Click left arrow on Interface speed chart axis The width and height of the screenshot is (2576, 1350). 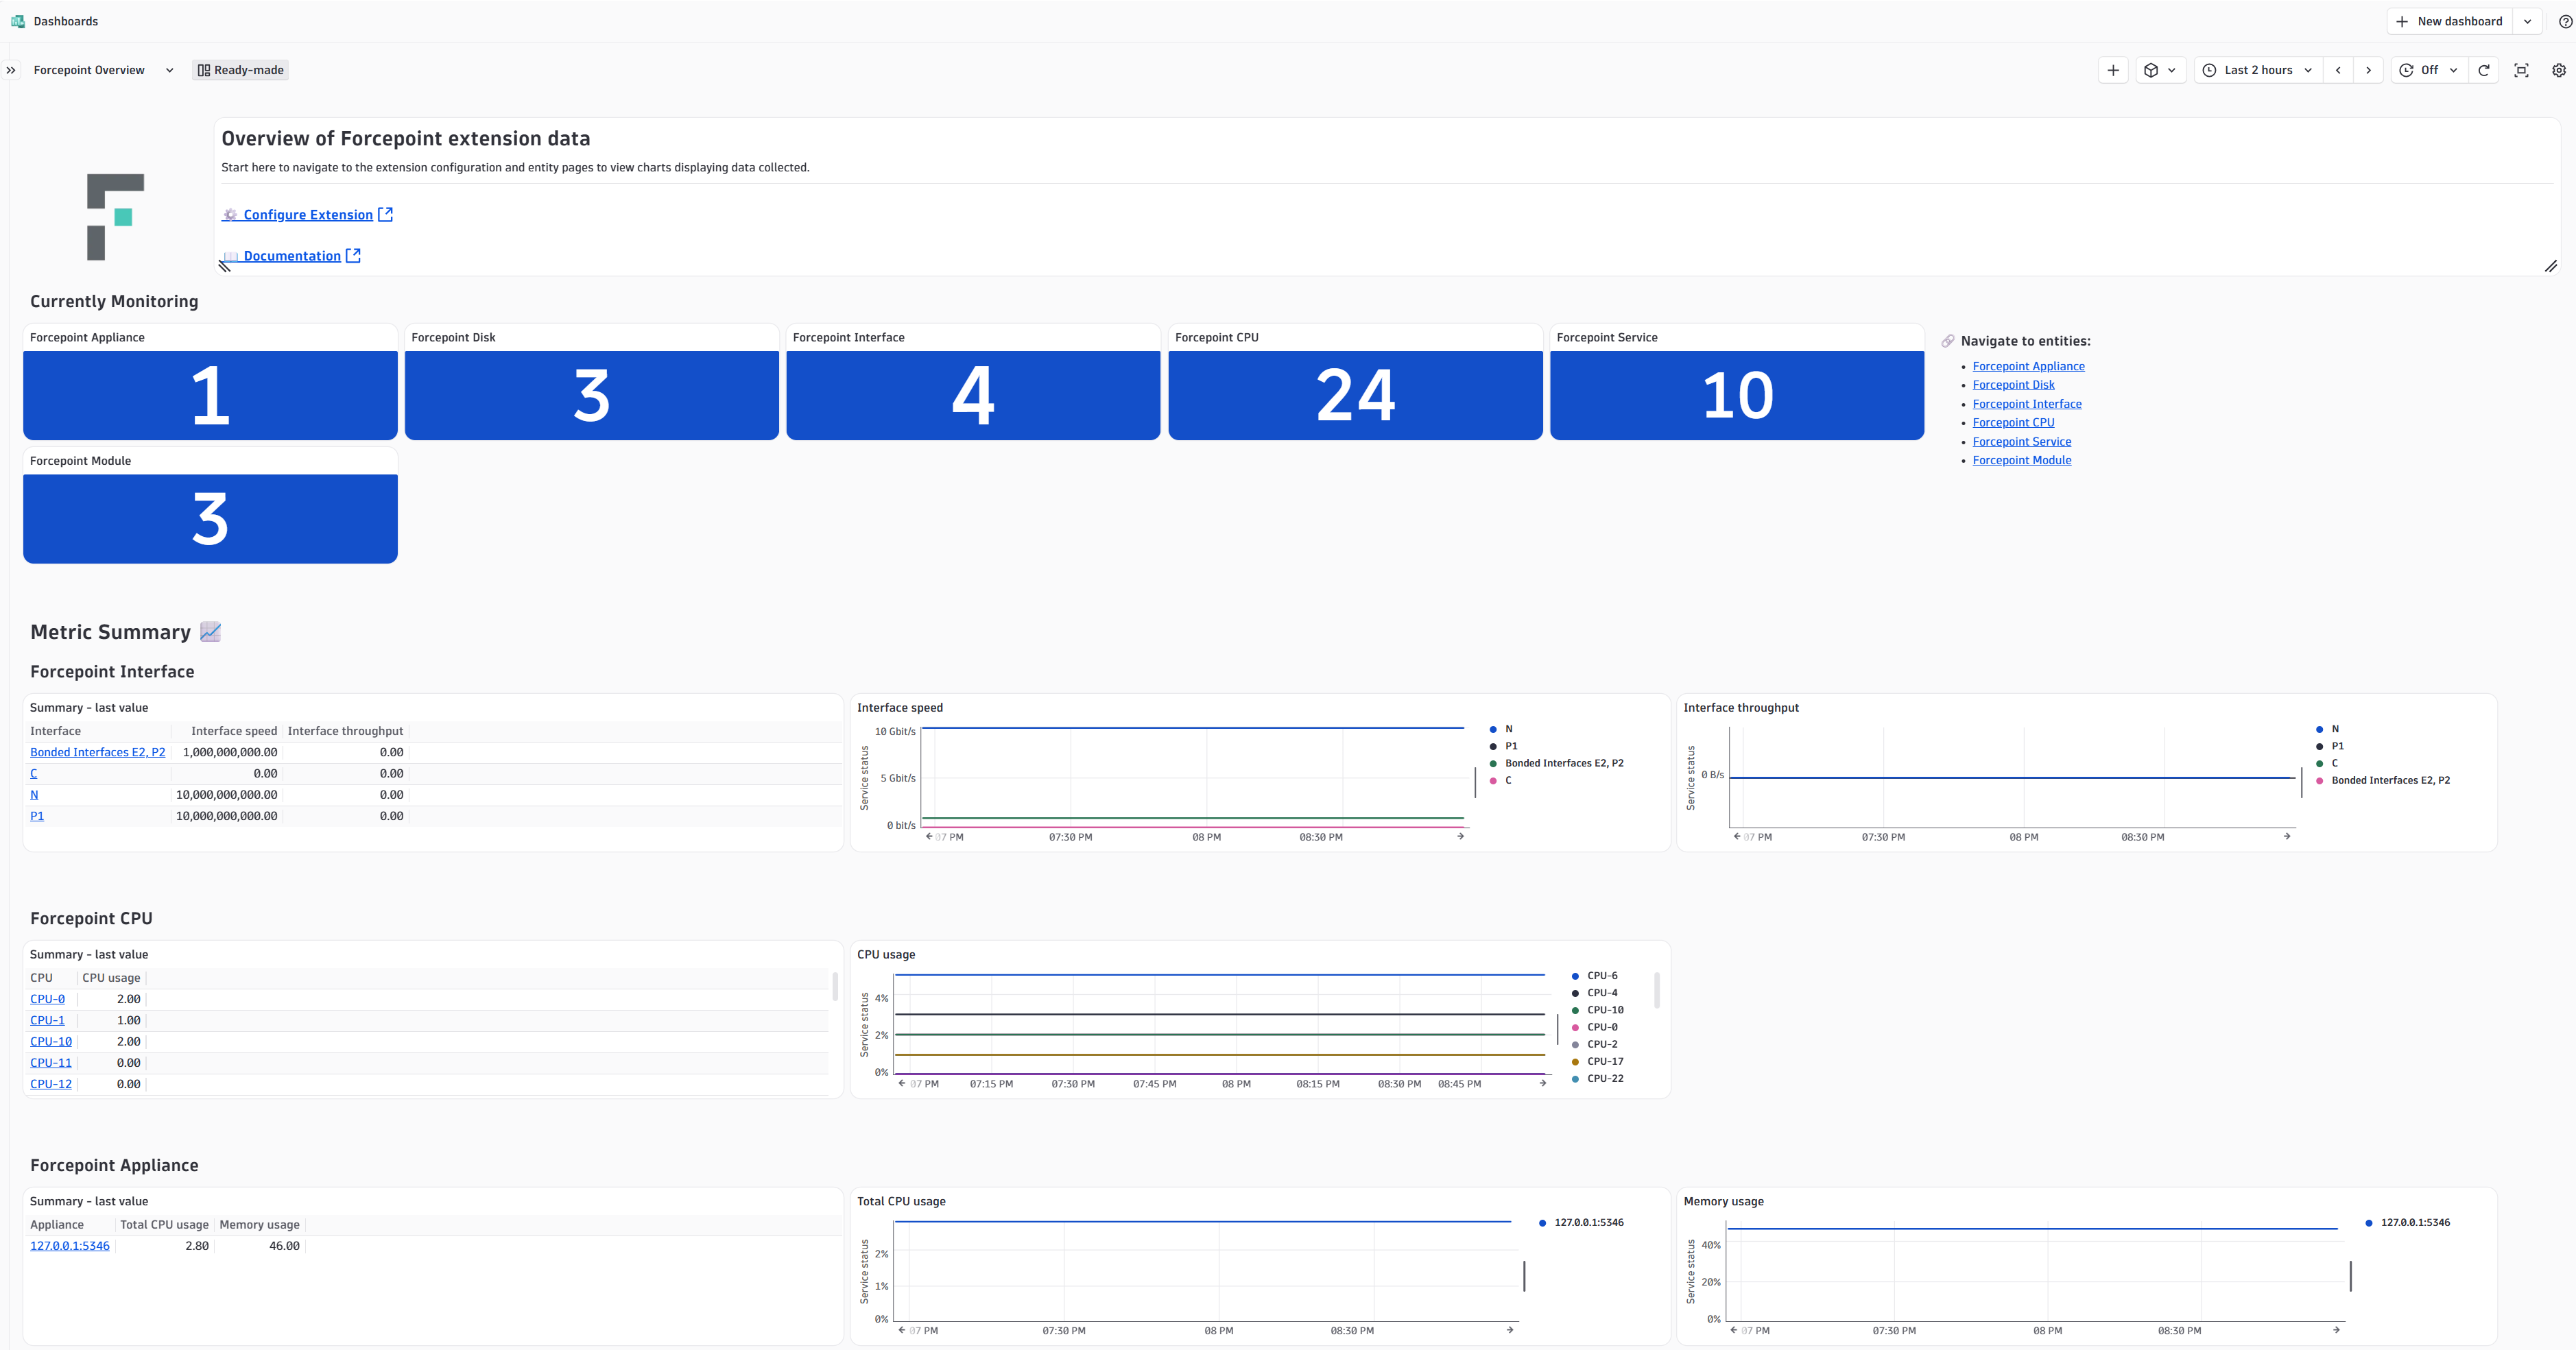[x=929, y=836]
